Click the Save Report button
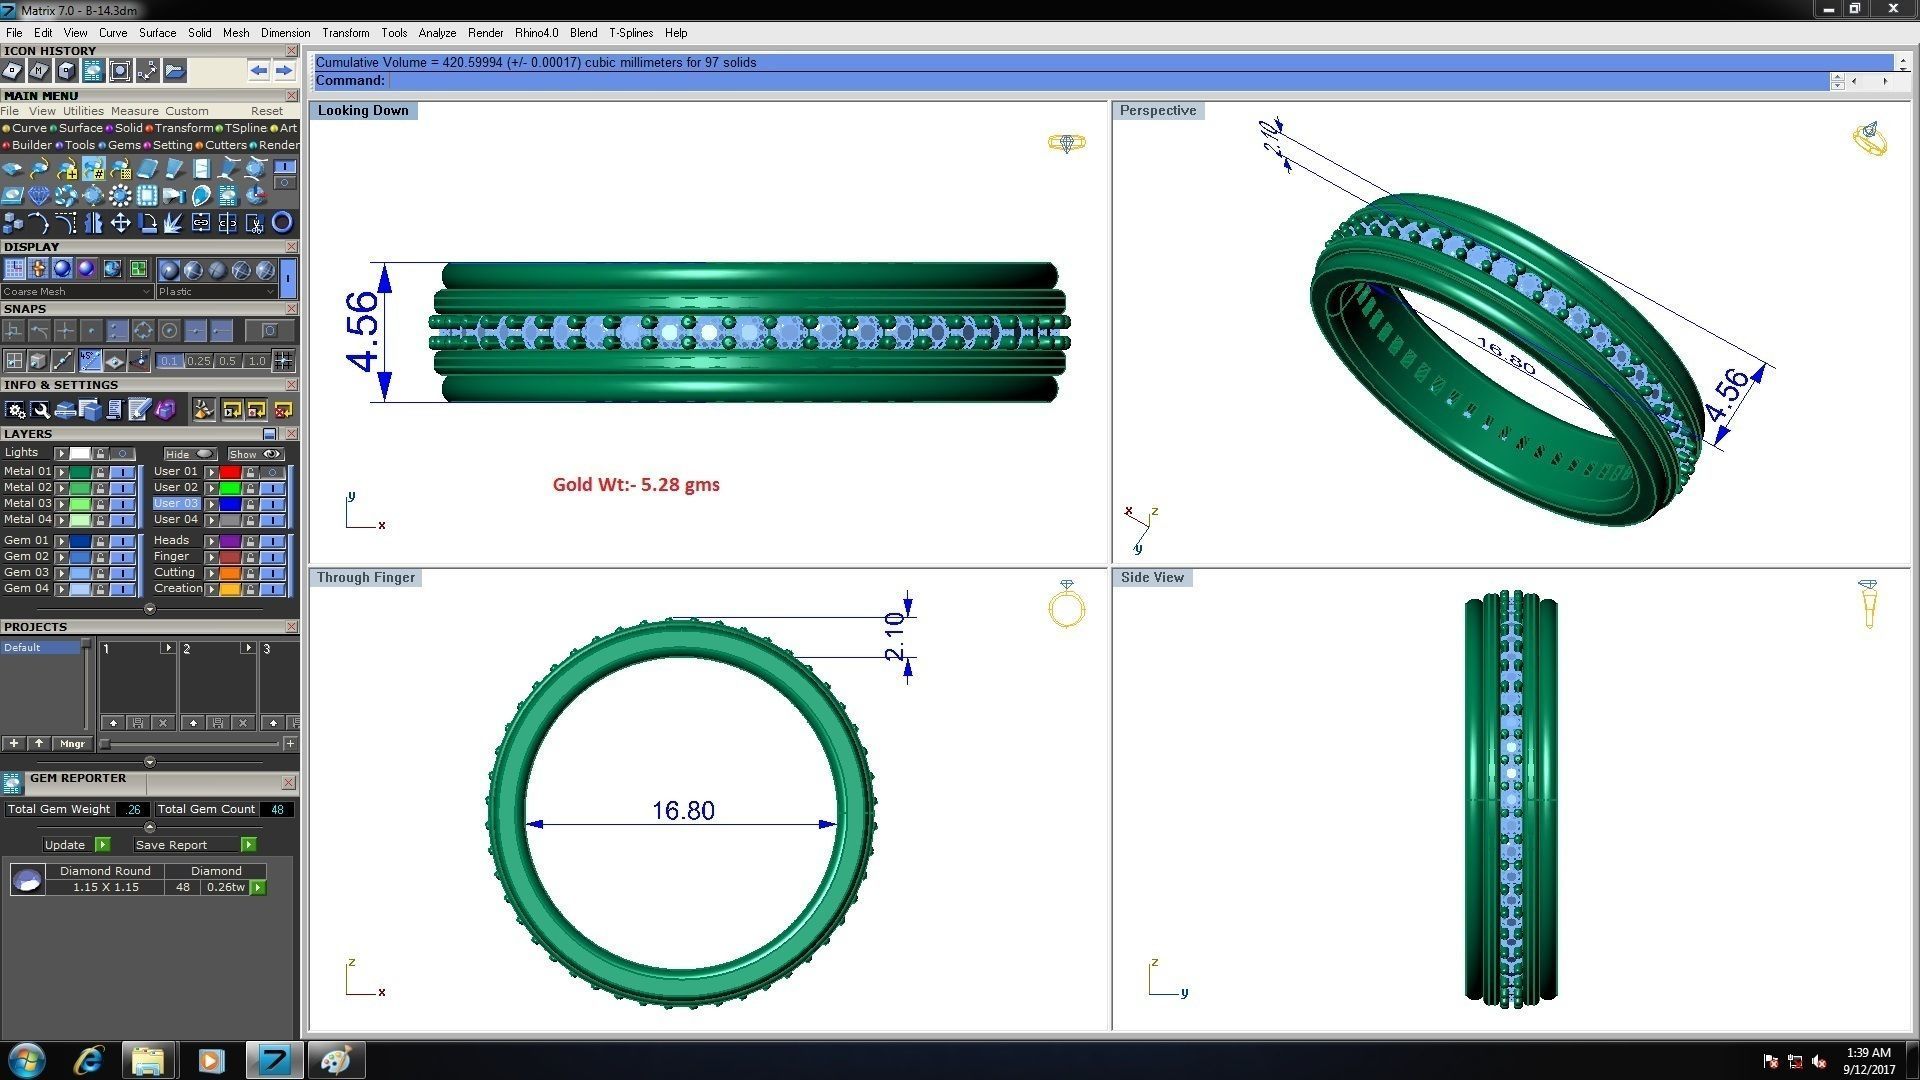 pyautogui.click(x=171, y=845)
